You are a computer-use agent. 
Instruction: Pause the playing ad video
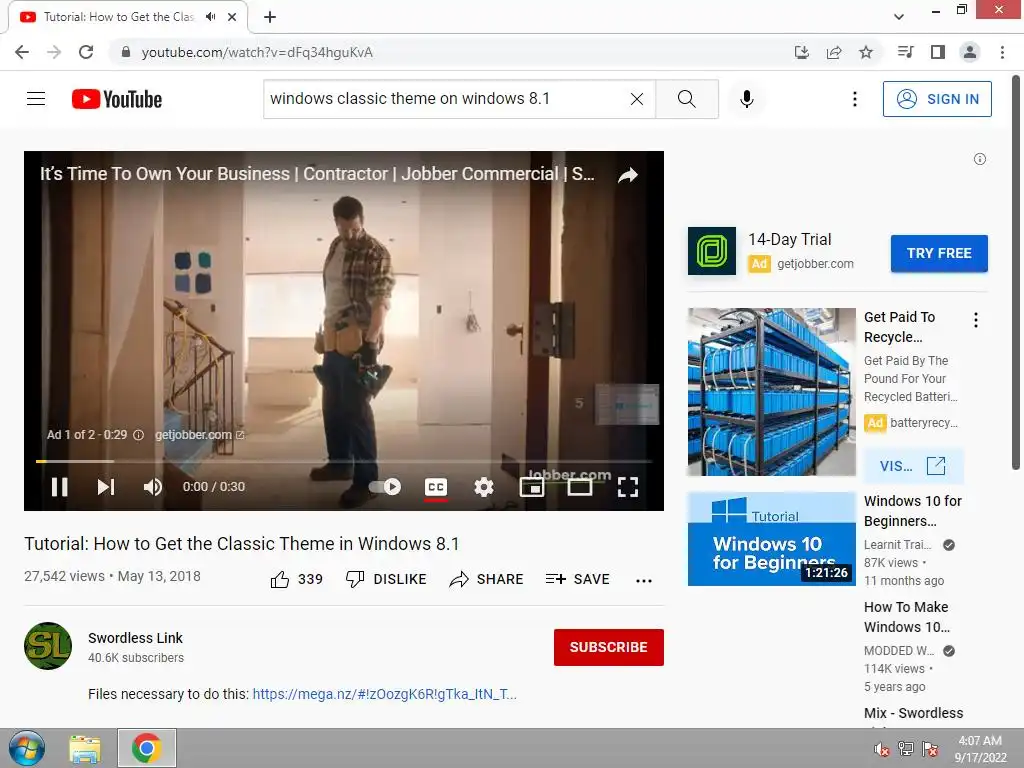pyautogui.click(x=59, y=487)
